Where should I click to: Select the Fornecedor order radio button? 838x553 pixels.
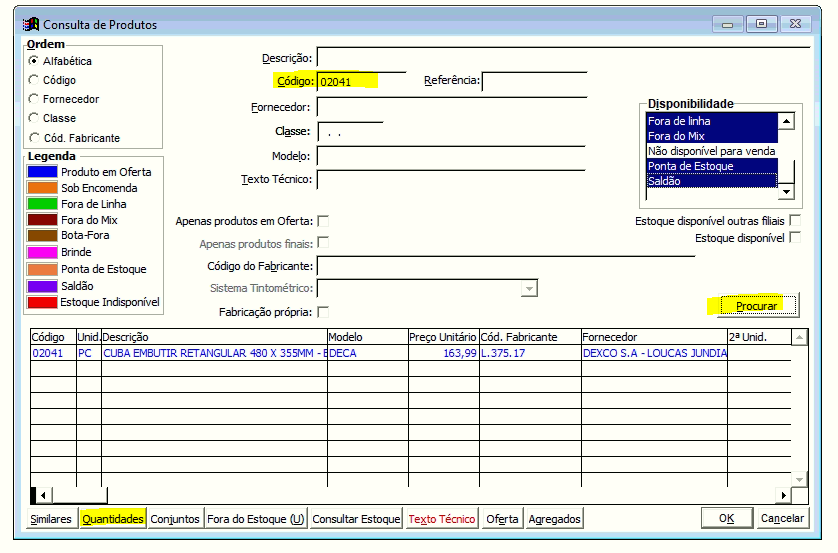click(34, 99)
